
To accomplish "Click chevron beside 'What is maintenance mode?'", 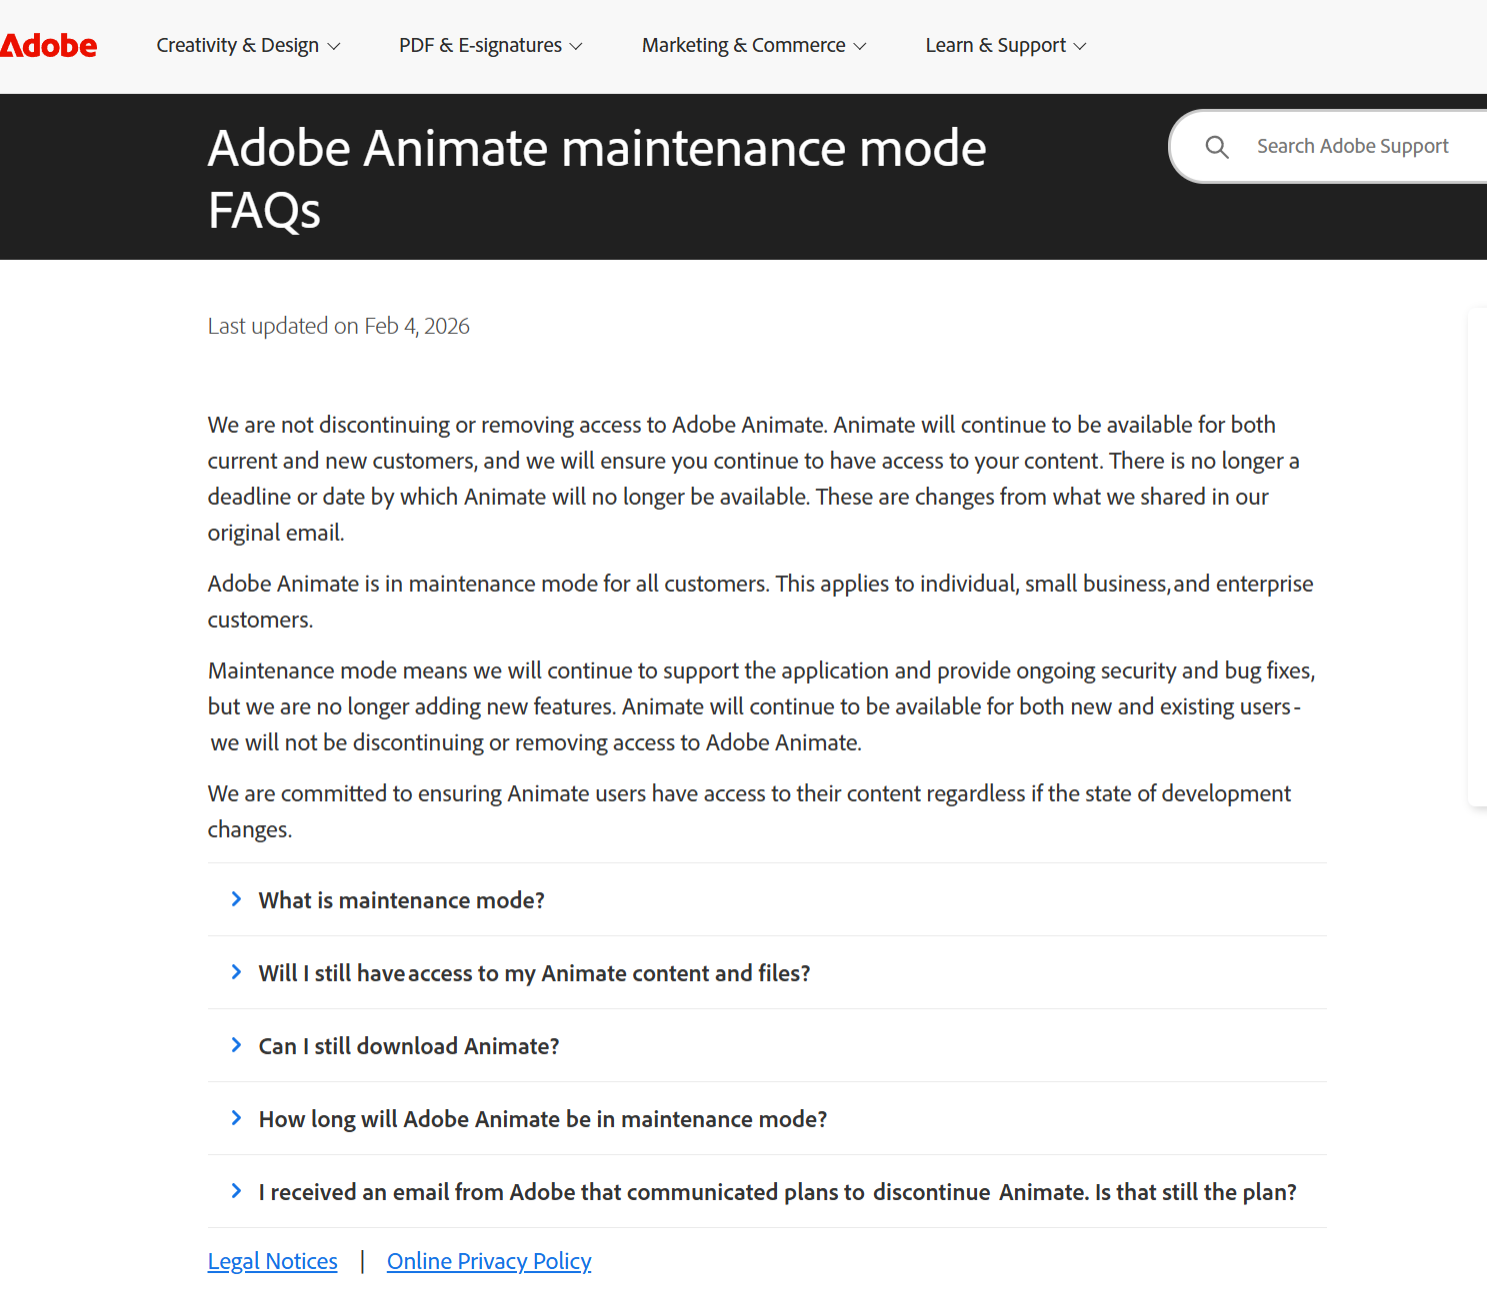I will click(x=236, y=899).
